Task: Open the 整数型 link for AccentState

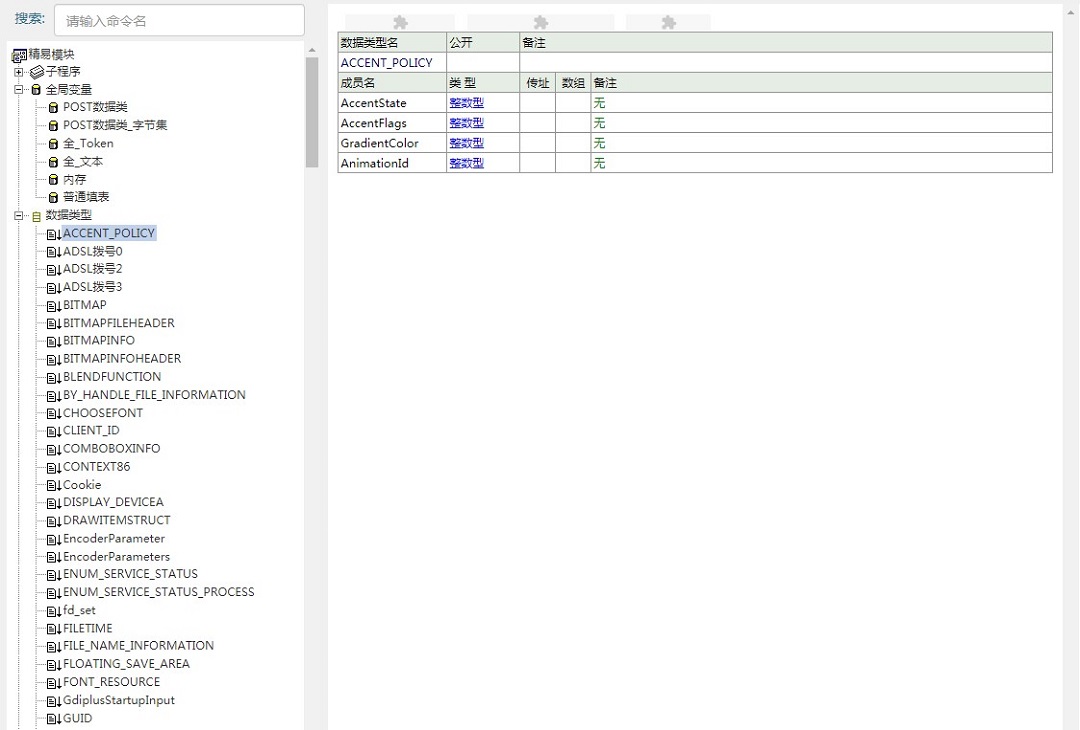Action: pos(466,103)
